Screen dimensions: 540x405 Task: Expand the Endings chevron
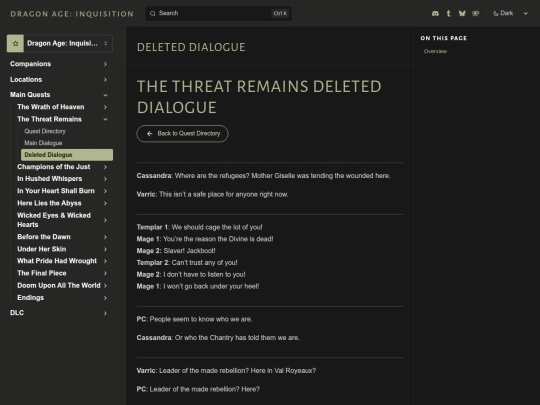pos(105,298)
